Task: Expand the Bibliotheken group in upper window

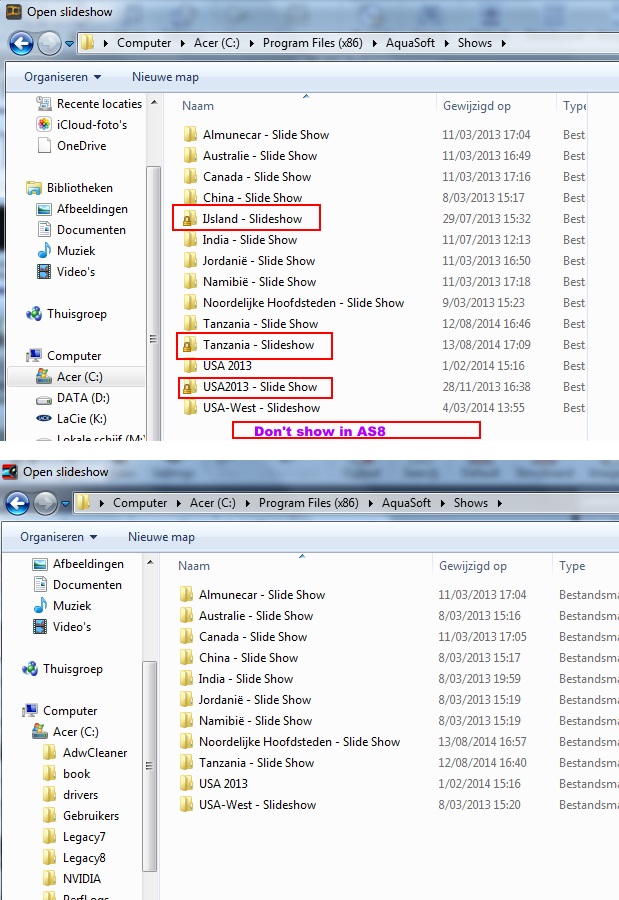Action: point(79,188)
